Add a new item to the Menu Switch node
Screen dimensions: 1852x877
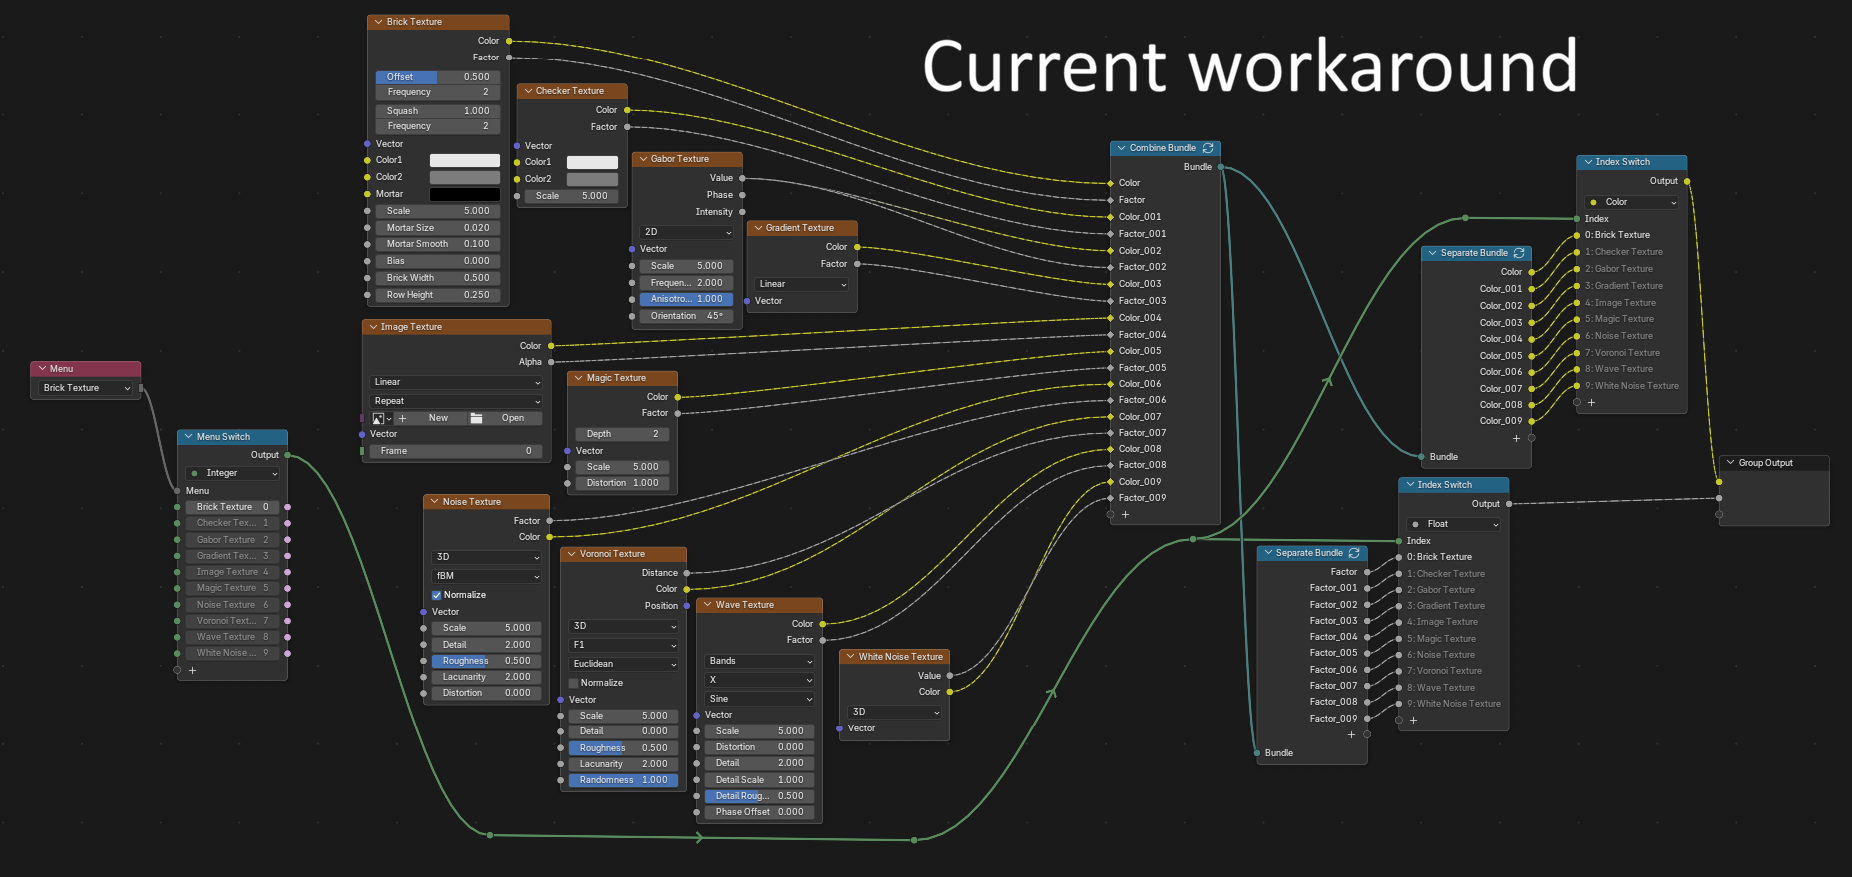click(x=193, y=670)
